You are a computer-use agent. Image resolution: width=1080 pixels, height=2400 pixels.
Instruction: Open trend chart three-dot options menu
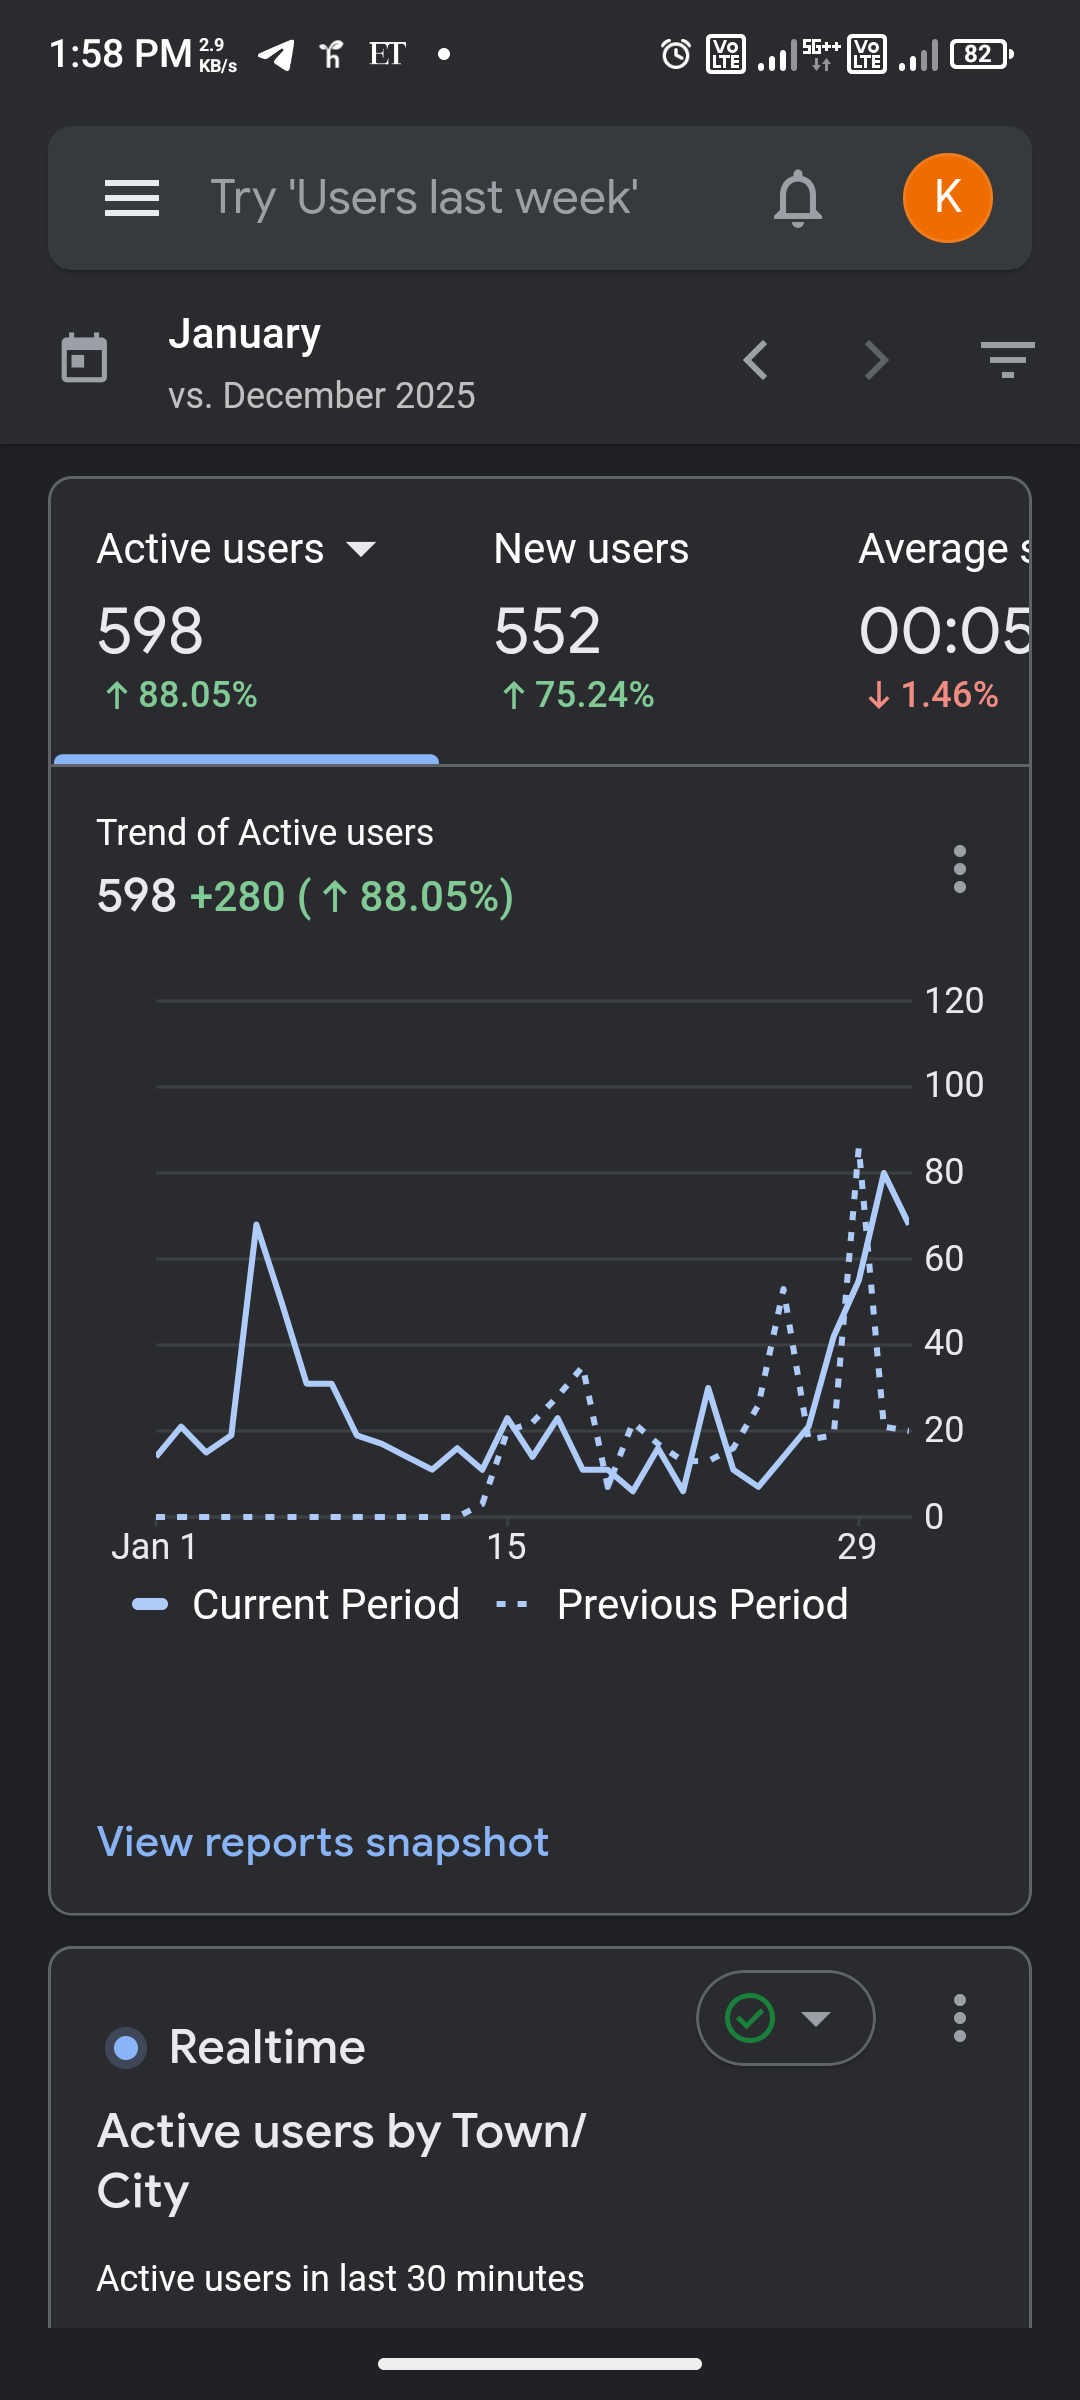pos(959,868)
